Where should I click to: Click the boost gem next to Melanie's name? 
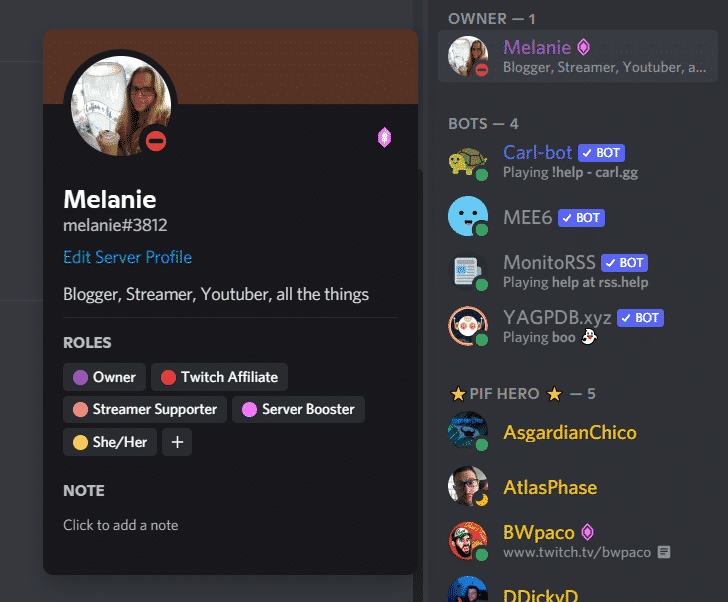[x=583, y=47]
